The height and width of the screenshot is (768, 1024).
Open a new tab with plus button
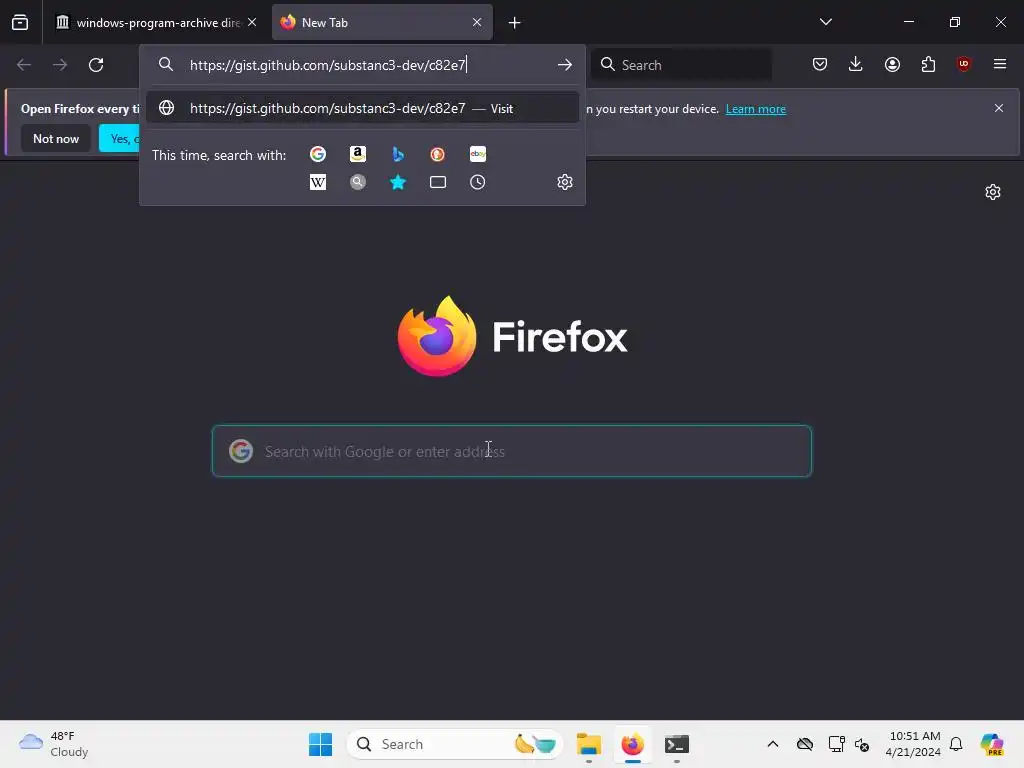(x=515, y=23)
